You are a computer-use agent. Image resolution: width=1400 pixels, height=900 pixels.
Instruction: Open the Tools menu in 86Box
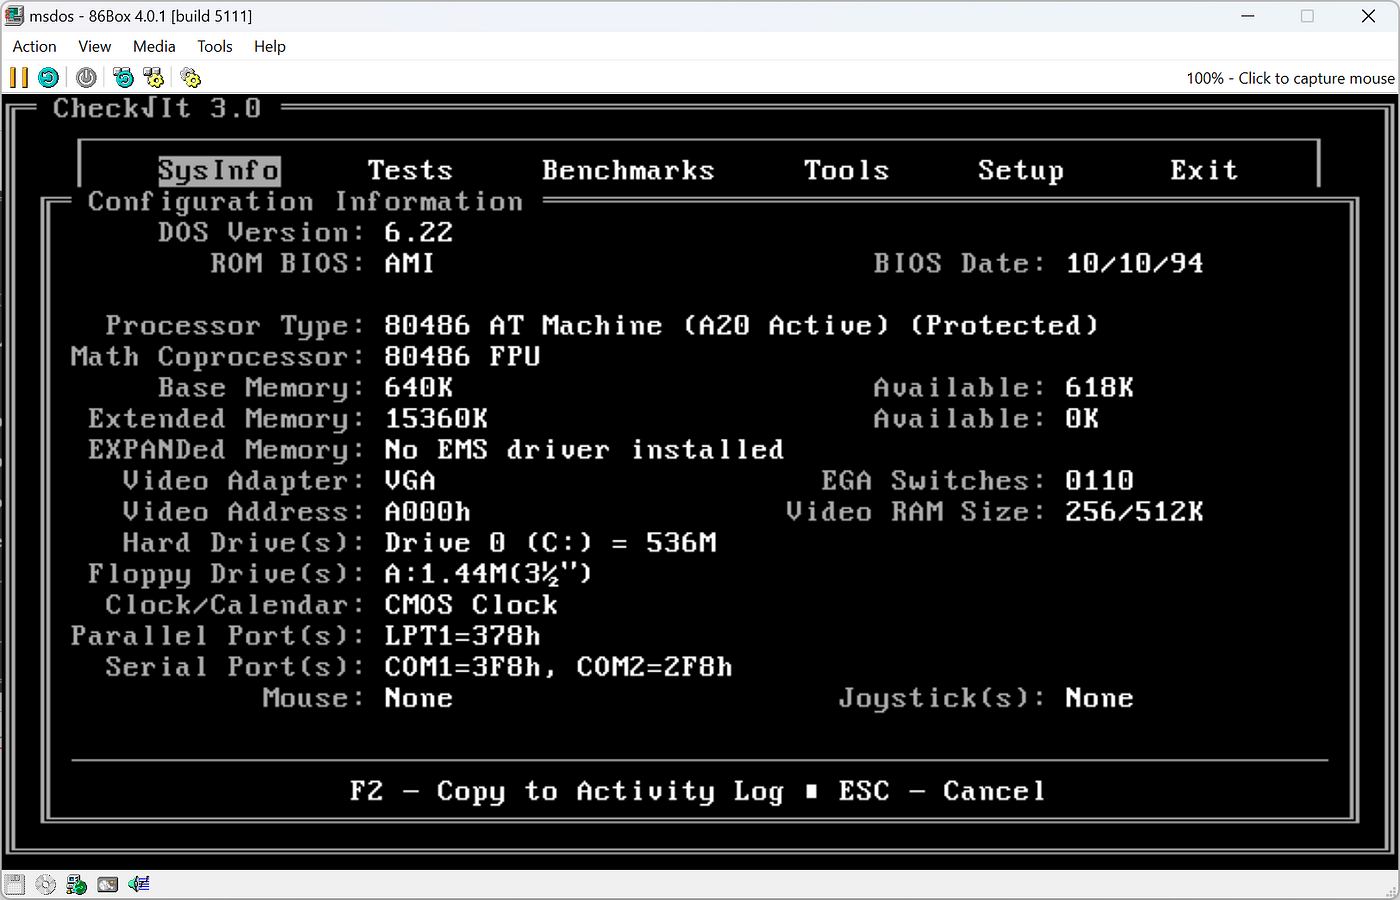[x=214, y=46]
